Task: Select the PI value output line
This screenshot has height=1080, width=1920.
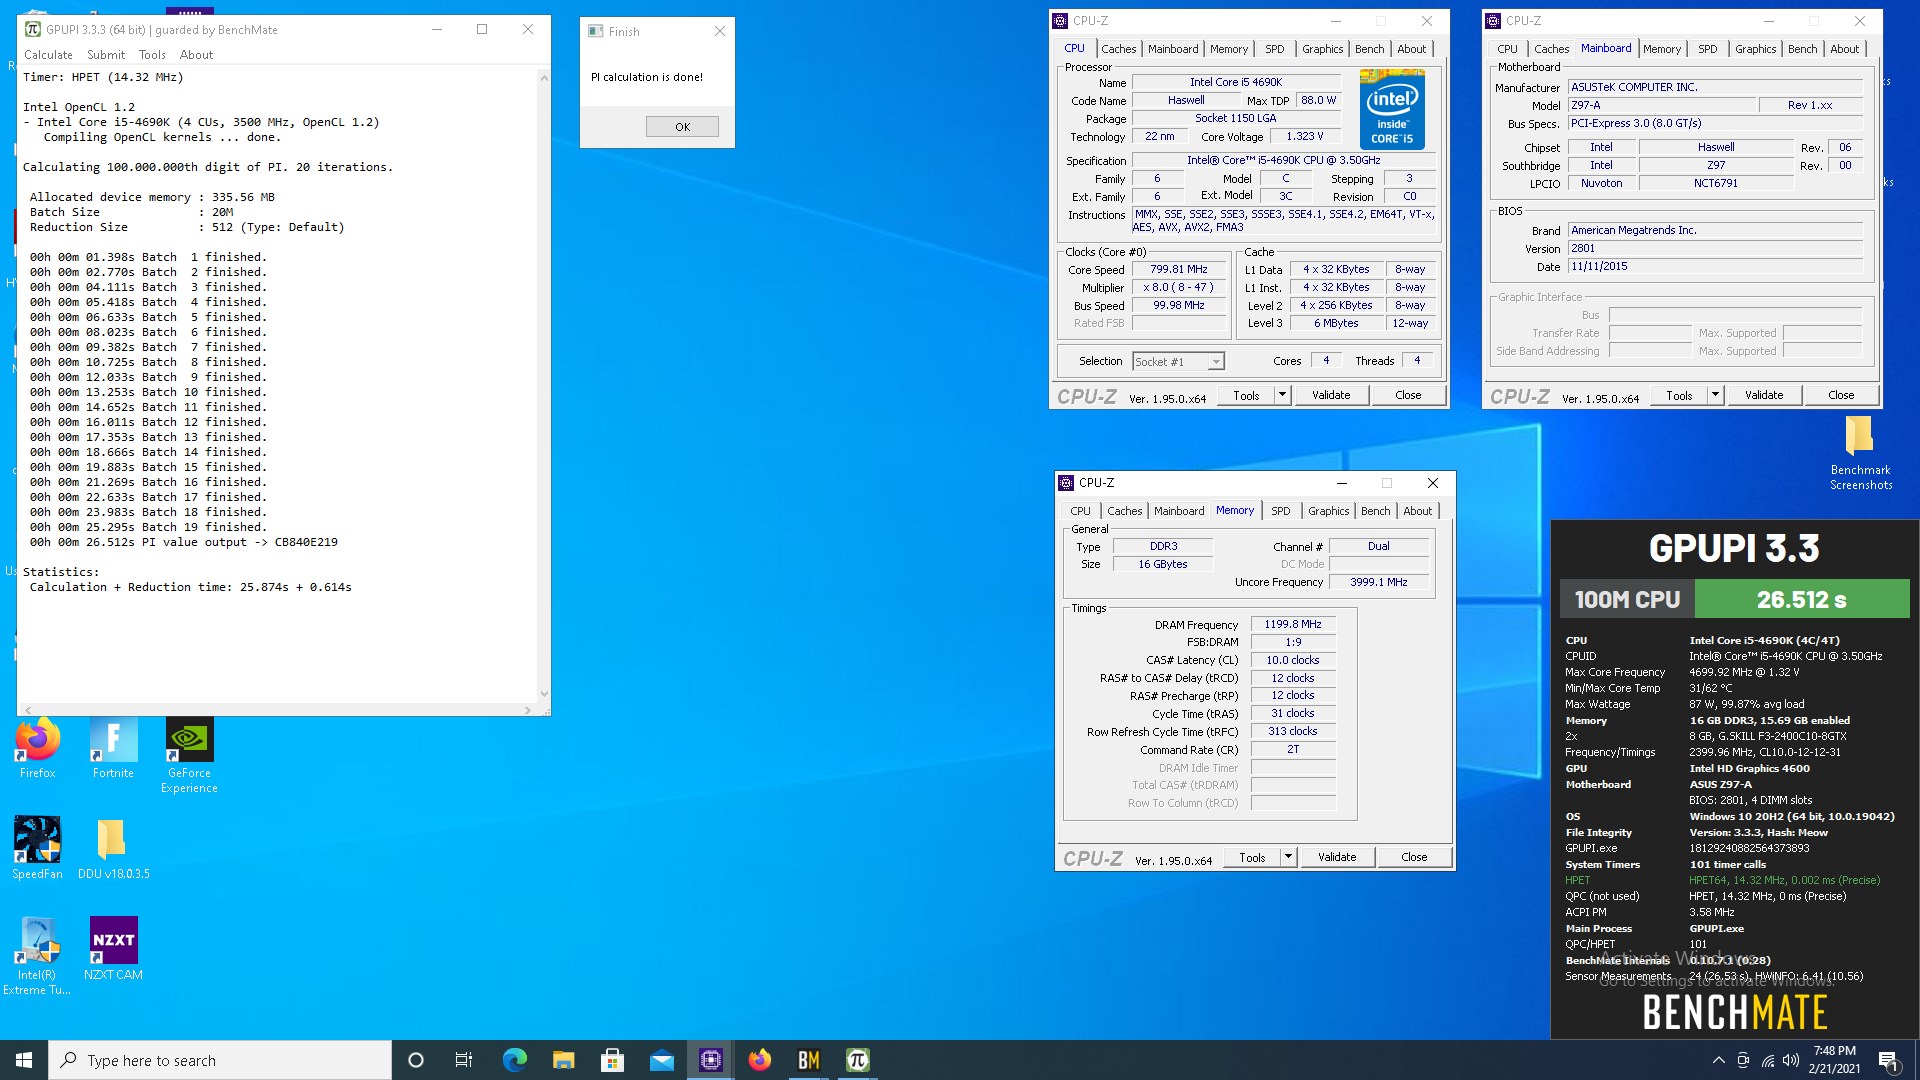Action: click(x=184, y=542)
